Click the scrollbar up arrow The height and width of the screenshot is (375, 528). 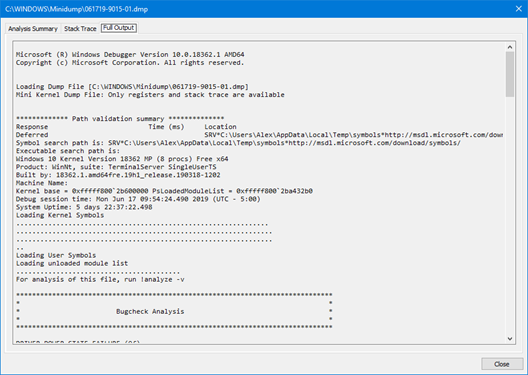pyautogui.click(x=509, y=47)
